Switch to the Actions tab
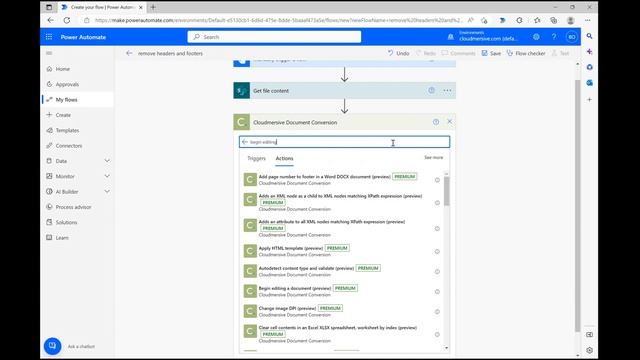The height and width of the screenshot is (360, 640). (284, 158)
